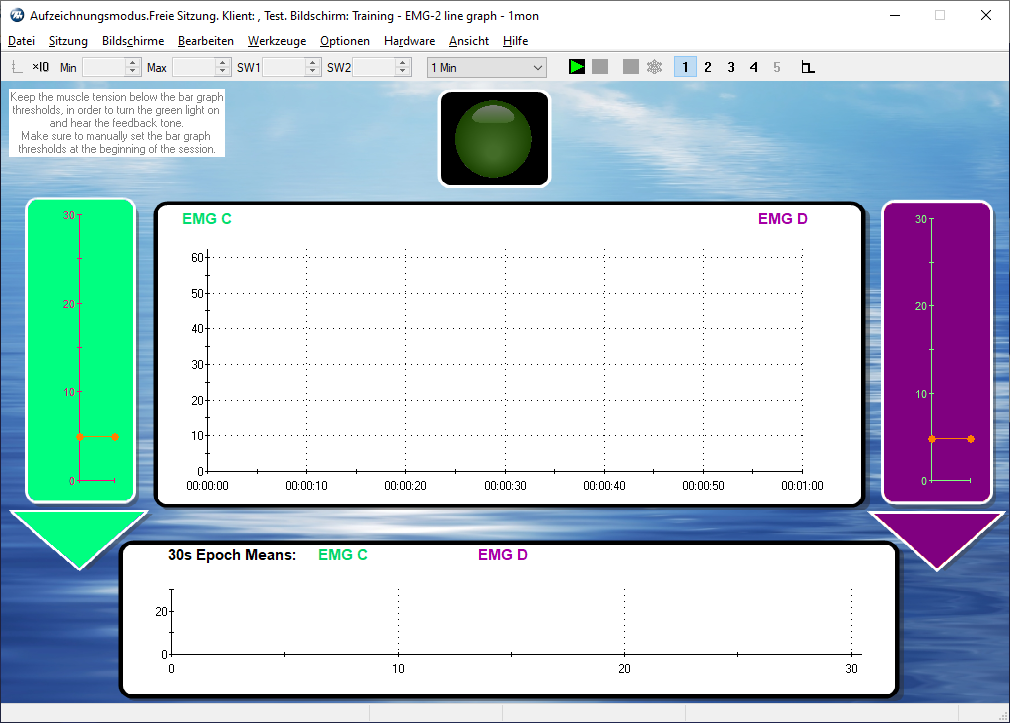The height and width of the screenshot is (723, 1010).
Task: Open the Optionen menu
Action: point(345,41)
